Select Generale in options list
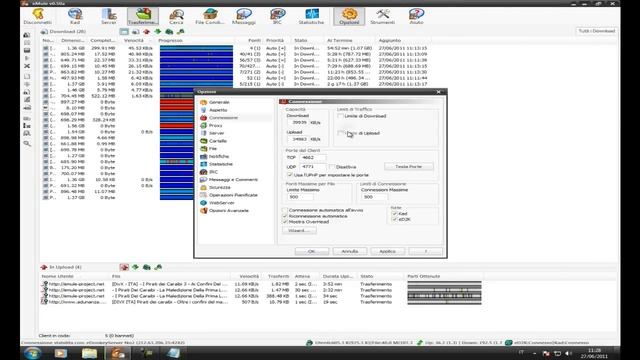The image size is (640, 360). tap(219, 102)
